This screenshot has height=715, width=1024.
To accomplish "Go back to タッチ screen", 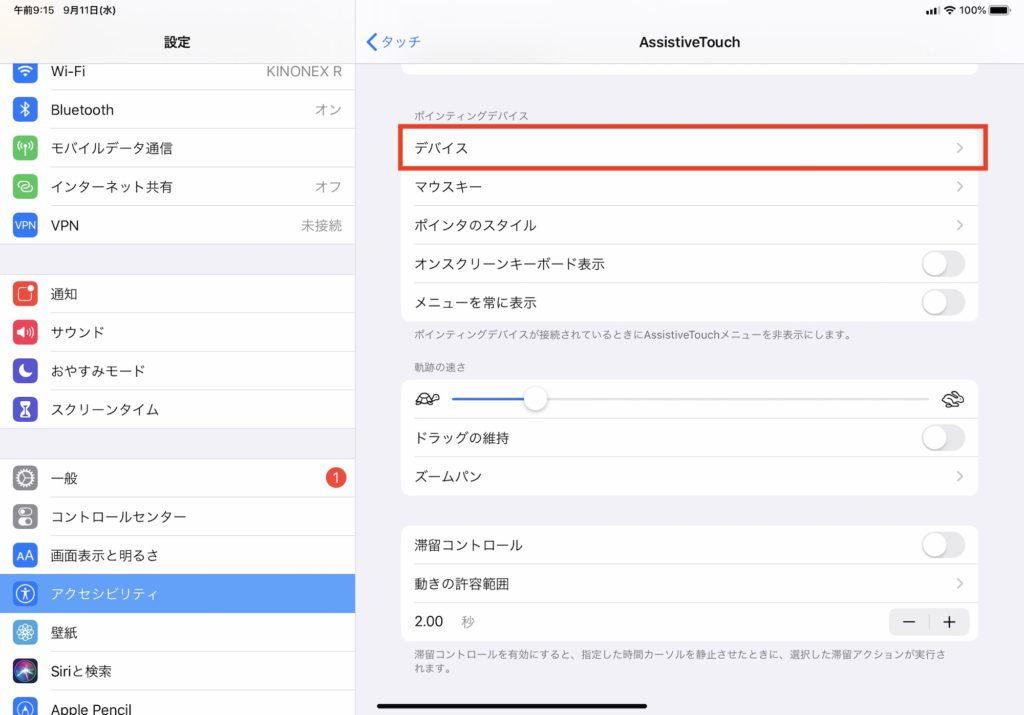I will [x=394, y=42].
